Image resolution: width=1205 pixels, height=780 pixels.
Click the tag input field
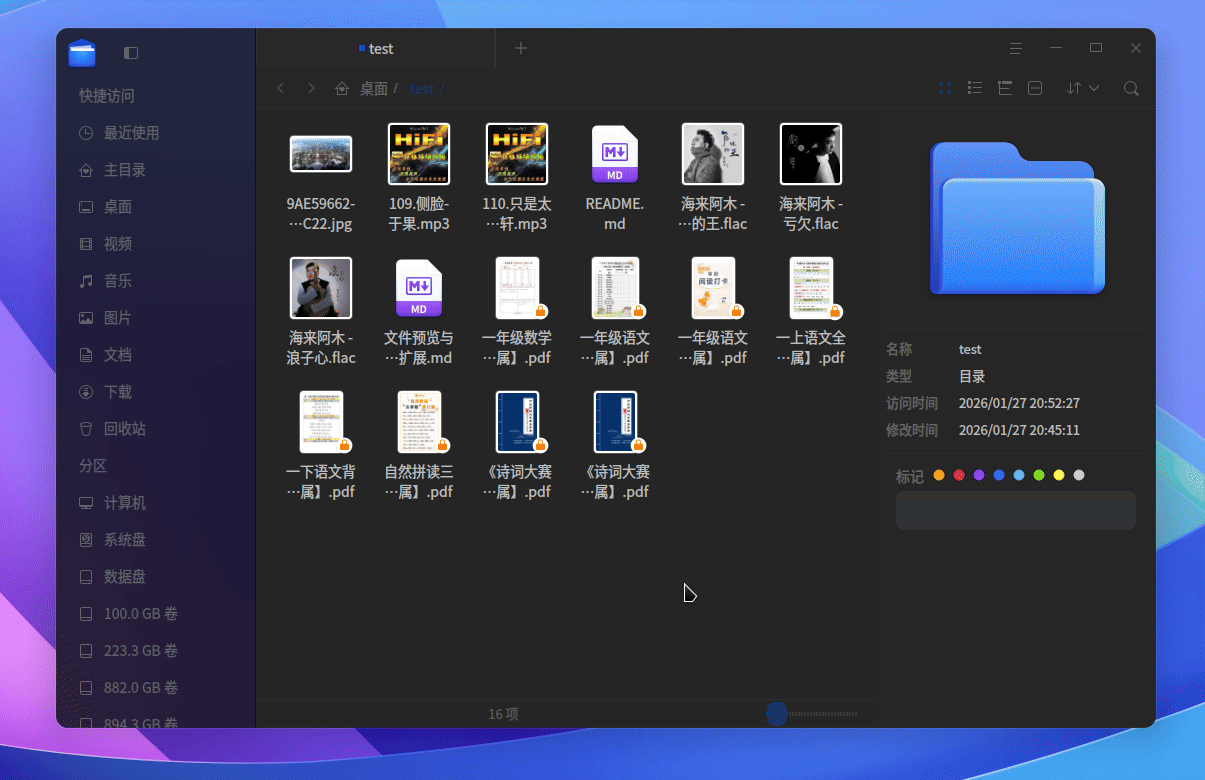1016,510
